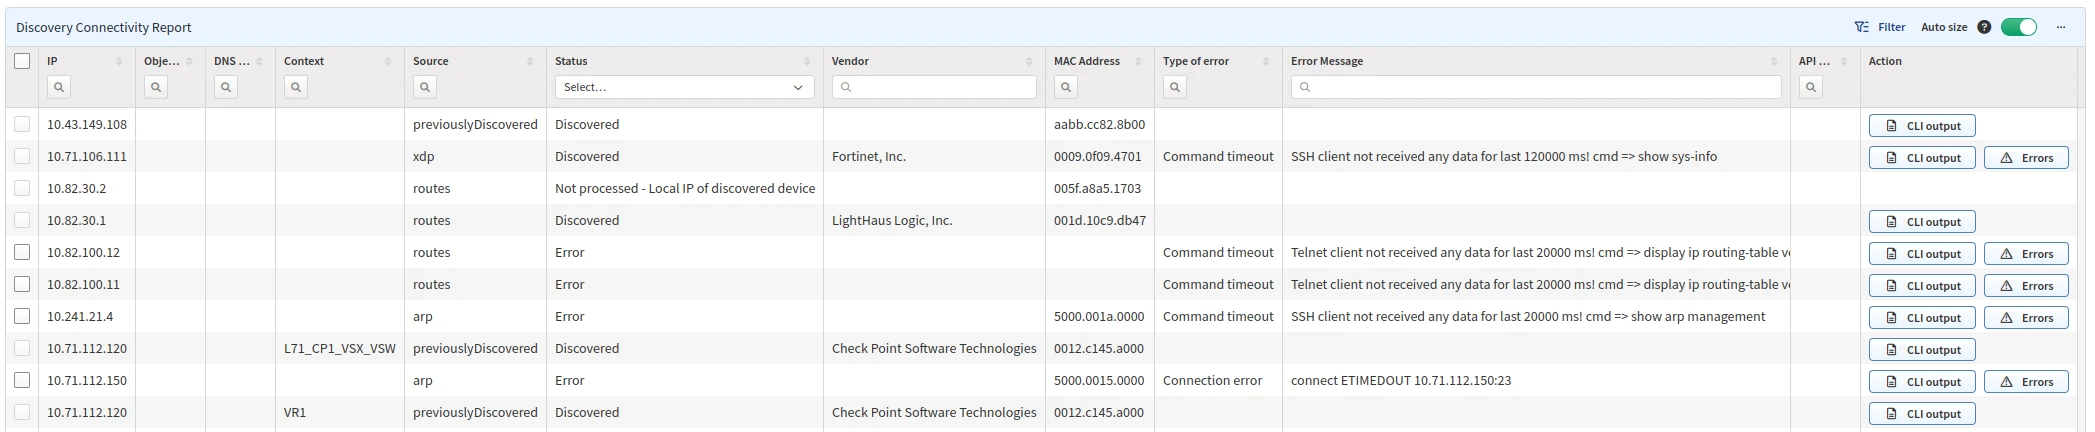This screenshot has height=432, width=2095.
Task: Click search icon under Type of error
Action: [1175, 88]
